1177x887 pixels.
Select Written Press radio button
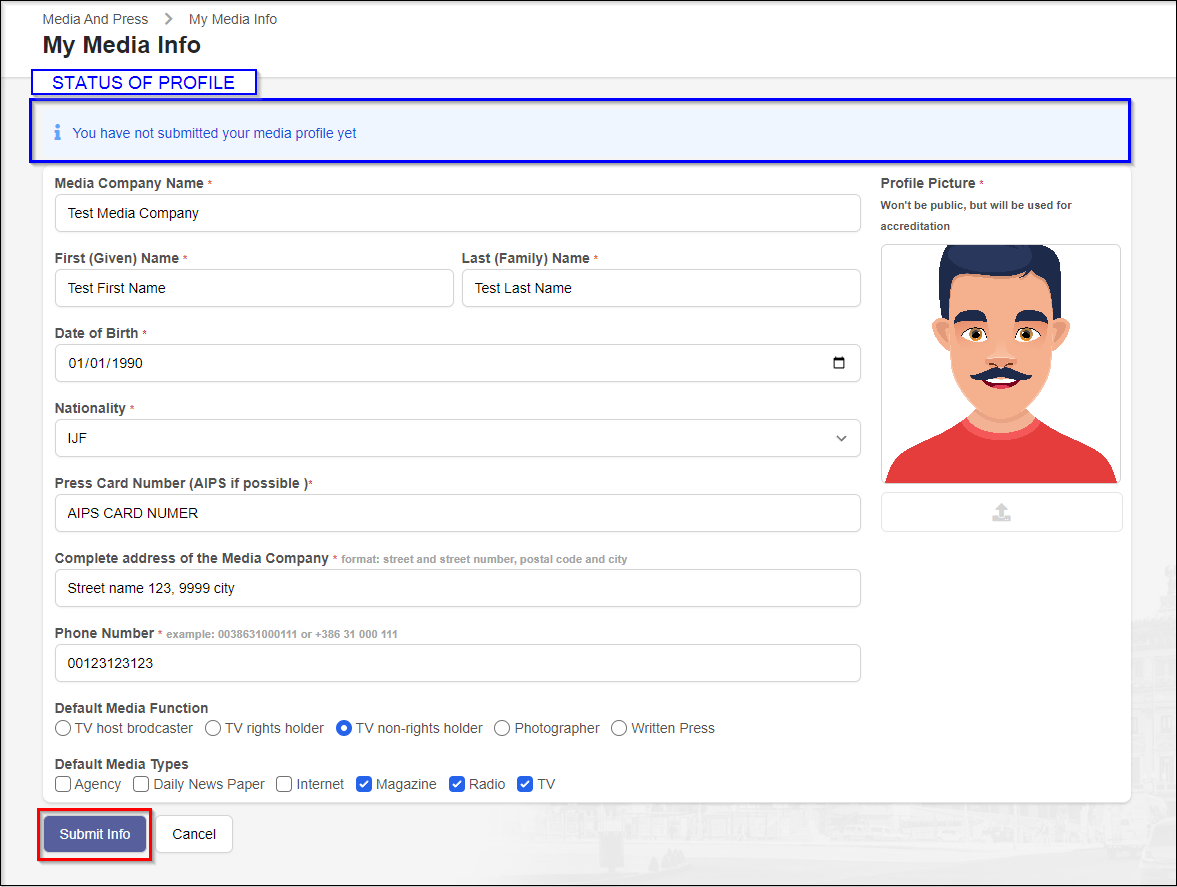(619, 728)
